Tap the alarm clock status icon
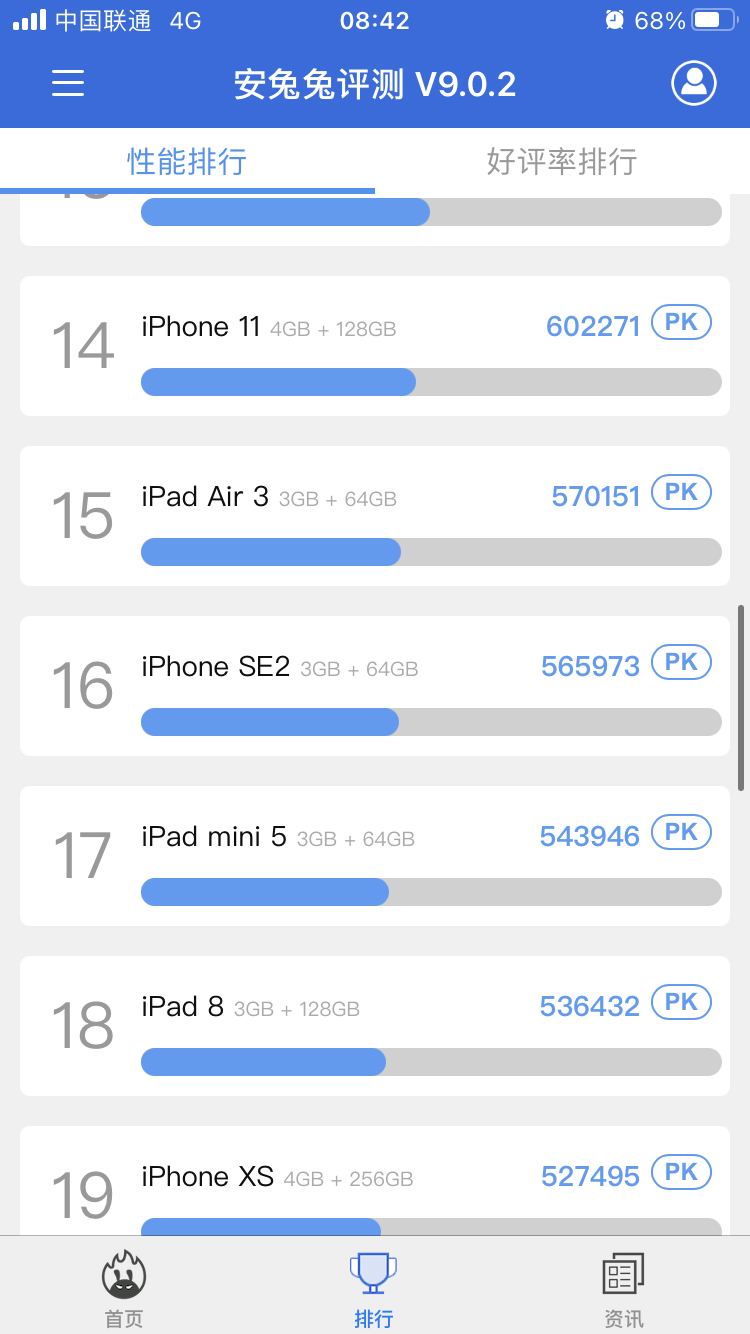This screenshot has width=750, height=1334. 614,20
